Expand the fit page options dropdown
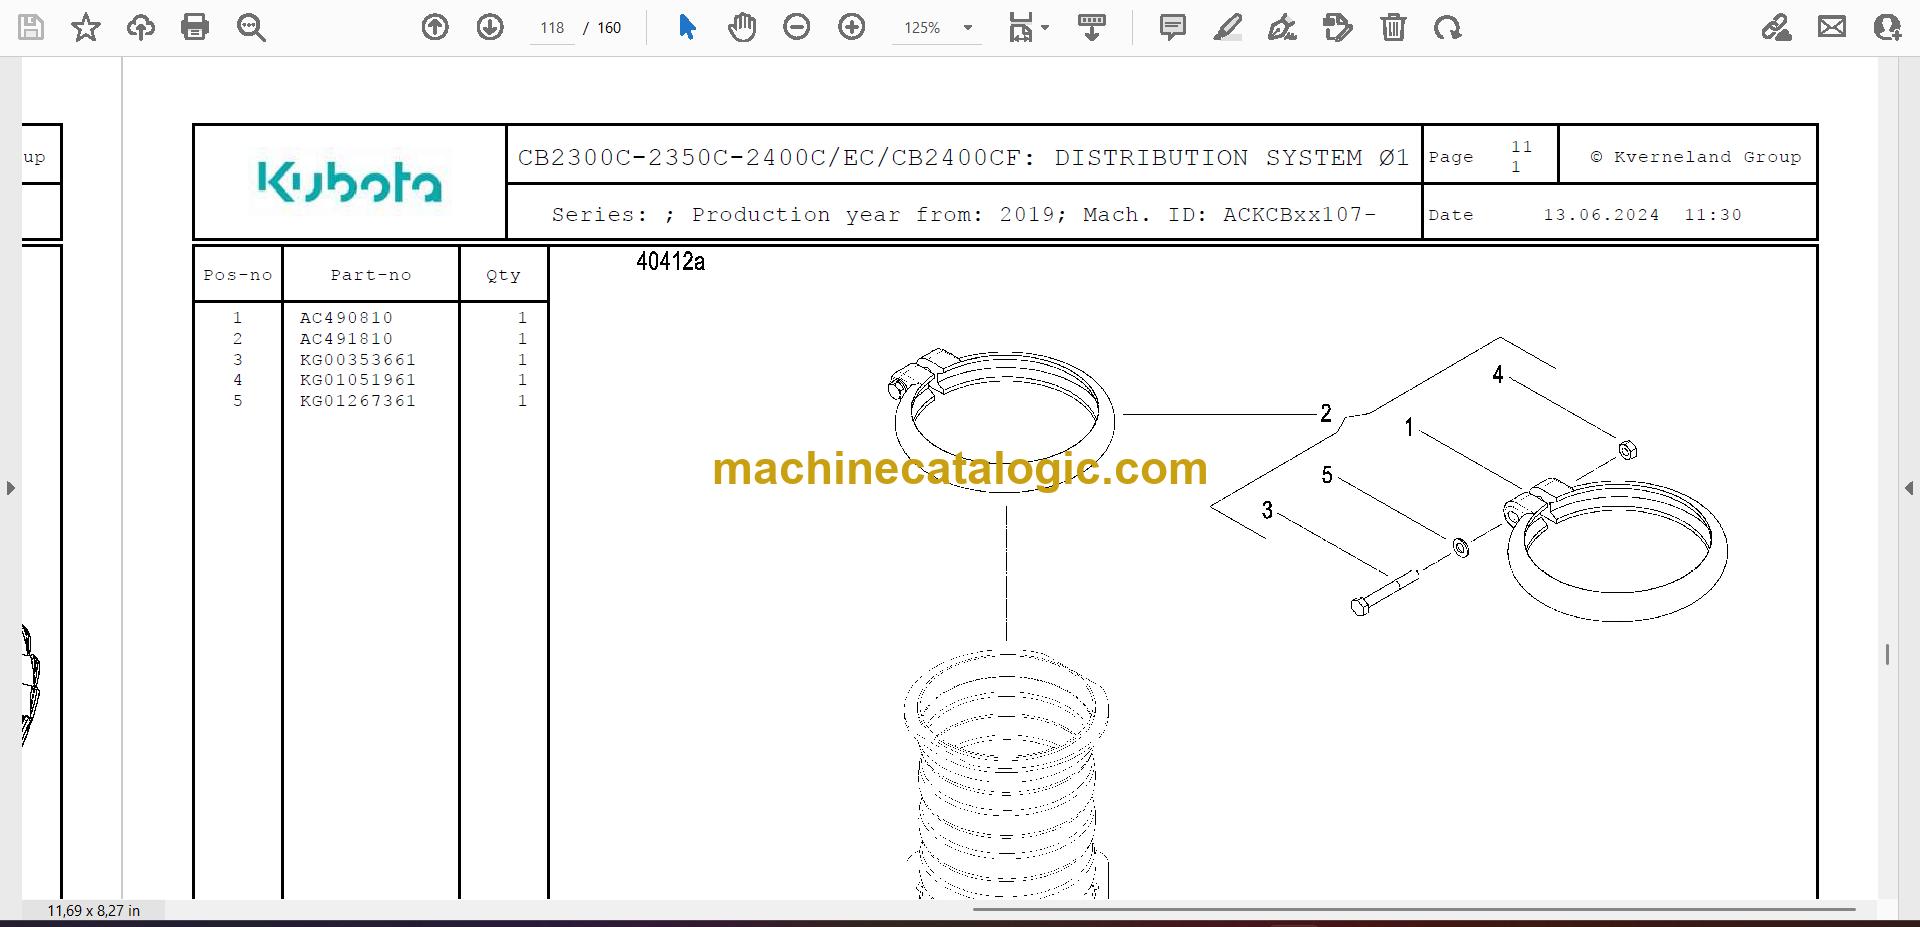Viewport: 1920px width, 927px height. pyautogui.click(x=1029, y=27)
